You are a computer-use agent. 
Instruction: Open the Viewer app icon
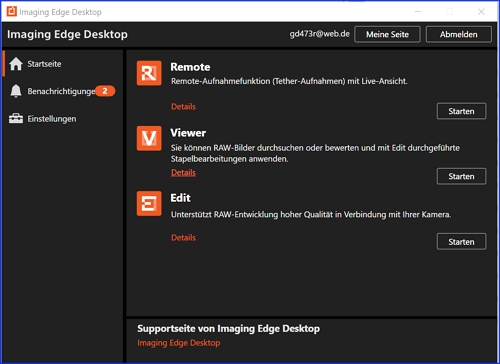click(149, 138)
